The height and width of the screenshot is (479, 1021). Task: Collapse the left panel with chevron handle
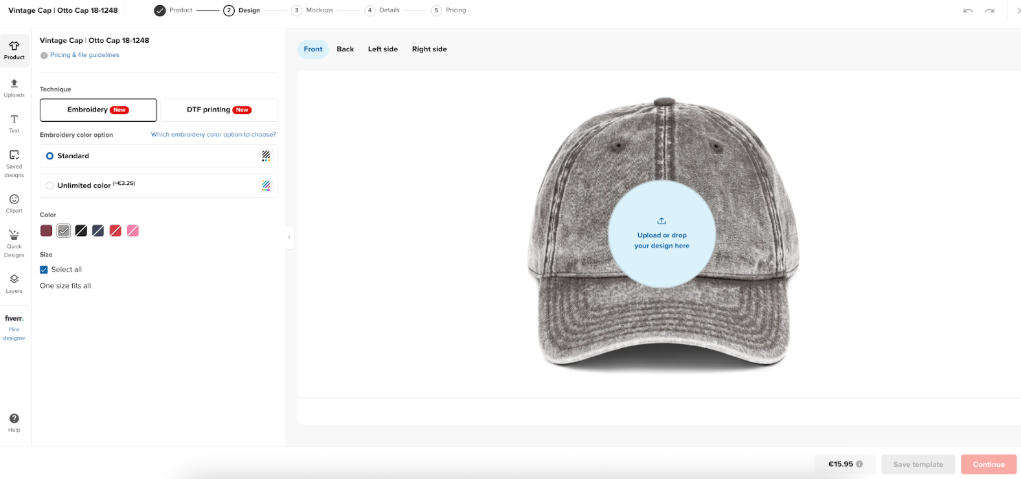coord(289,237)
